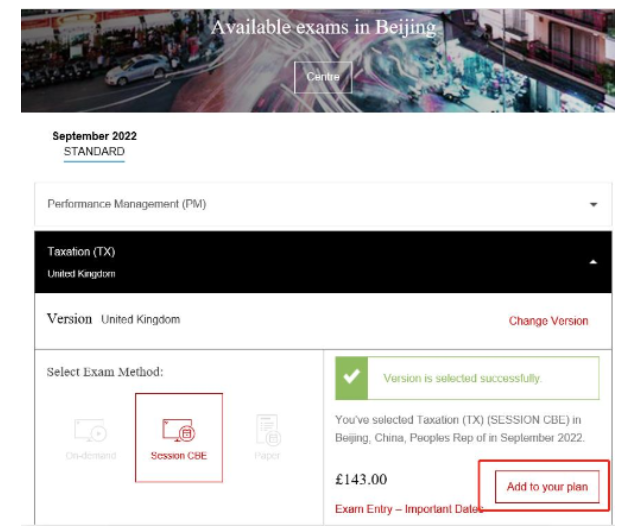The width and height of the screenshot is (632, 531).
Task: Click the You've selected Taxation confirmation text
Action: [466, 427]
